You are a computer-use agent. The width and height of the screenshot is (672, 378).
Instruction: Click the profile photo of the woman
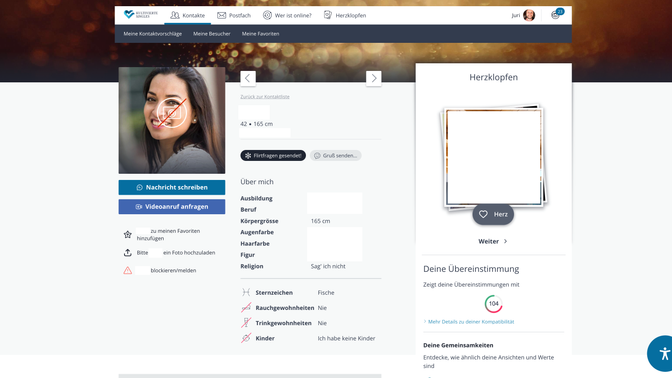pyautogui.click(x=172, y=120)
